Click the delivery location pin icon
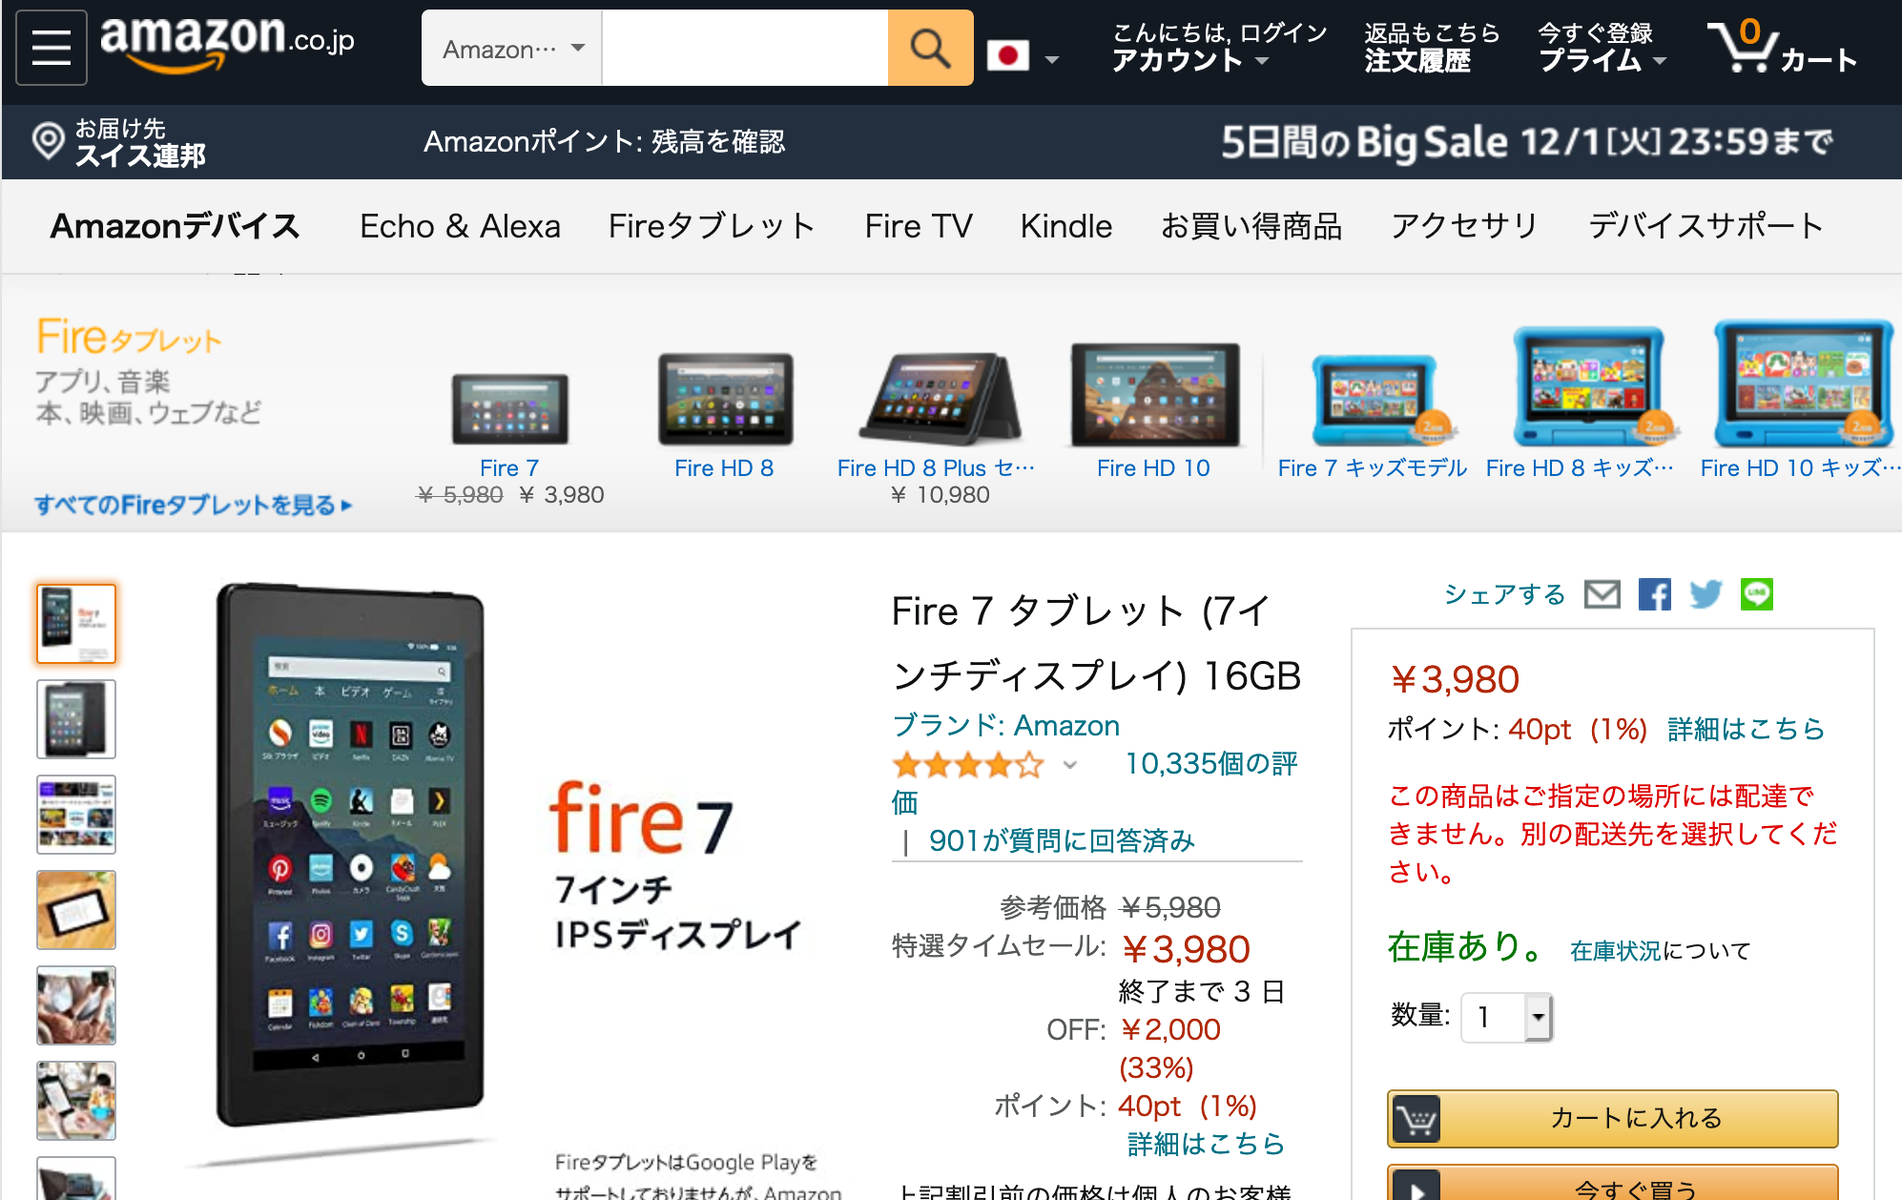The width and height of the screenshot is (1902, 1200). (x=47, y=141)
